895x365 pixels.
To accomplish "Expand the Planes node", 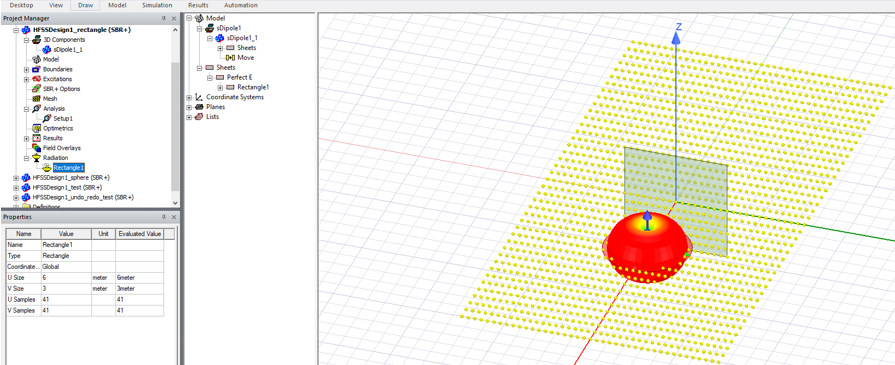I will click(190, 107).
